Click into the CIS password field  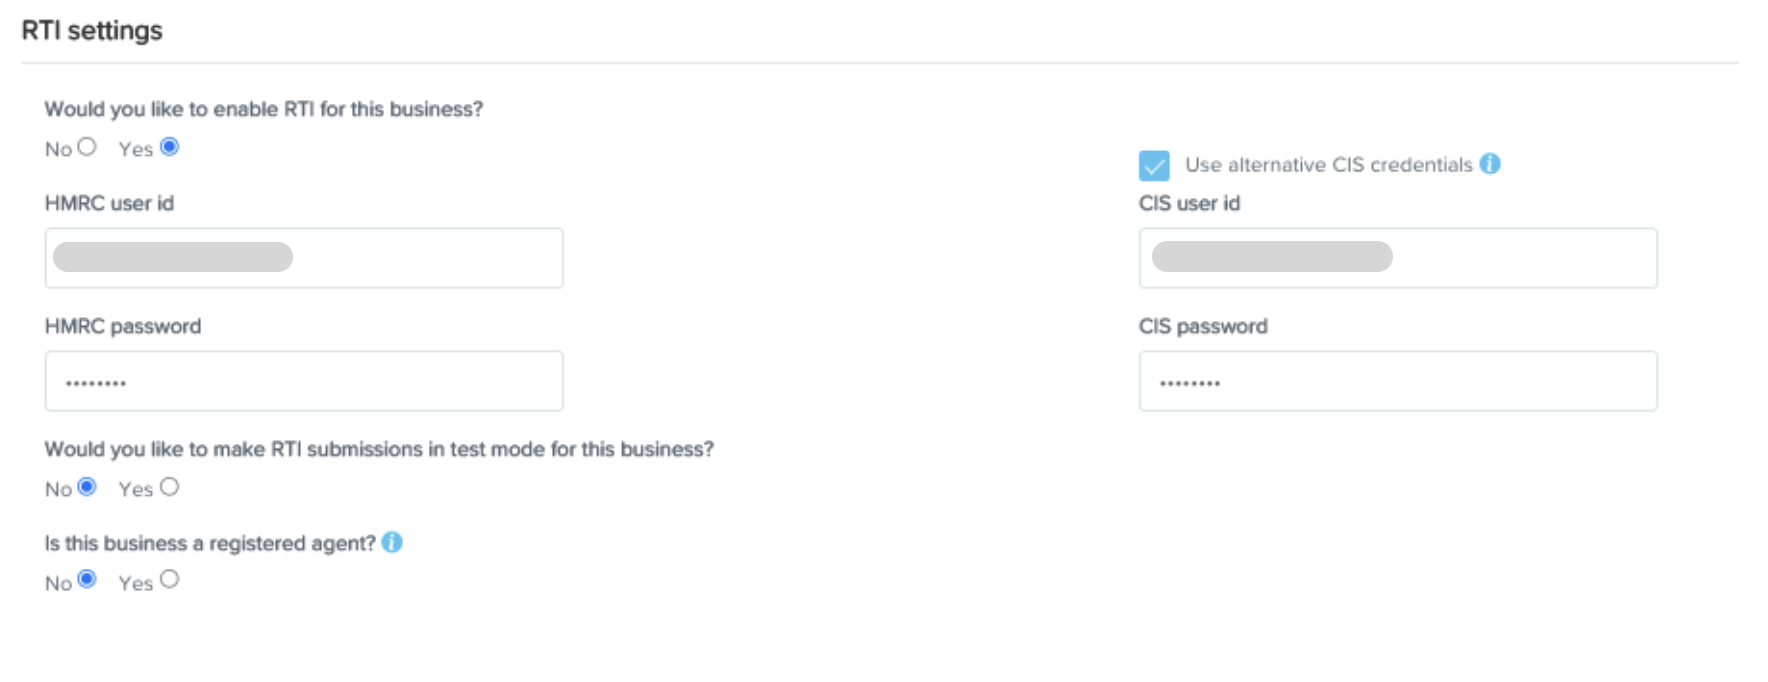click(1397, 381)
